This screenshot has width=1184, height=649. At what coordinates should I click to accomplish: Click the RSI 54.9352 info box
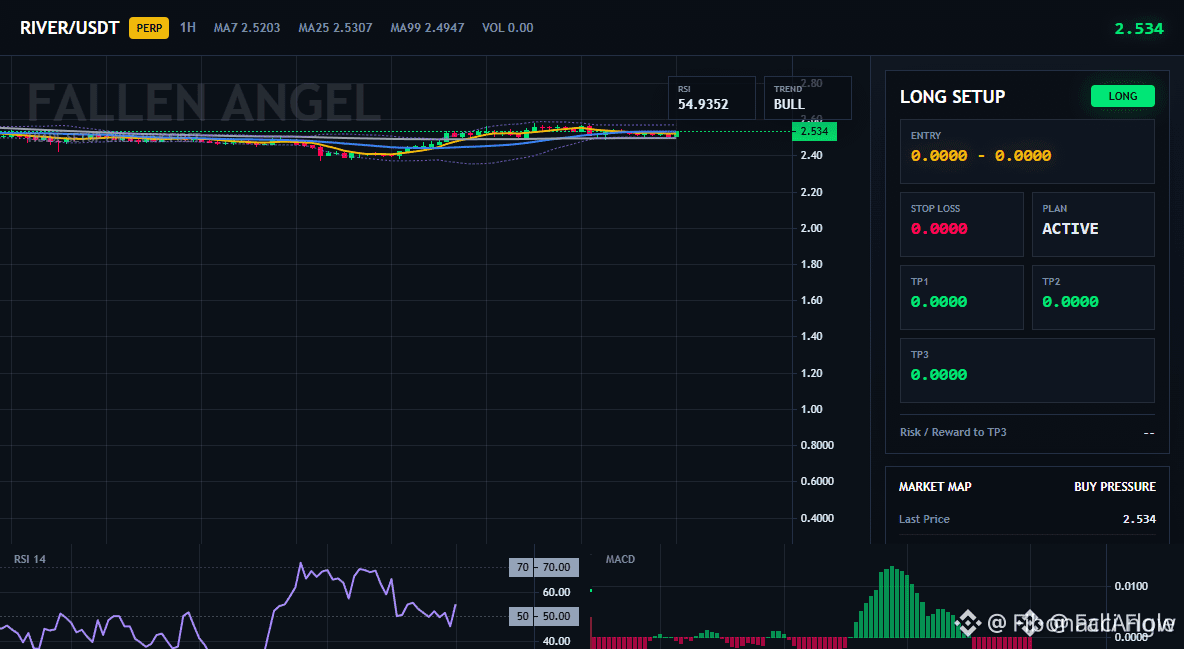pyautogui.click(x=712, y=98)
